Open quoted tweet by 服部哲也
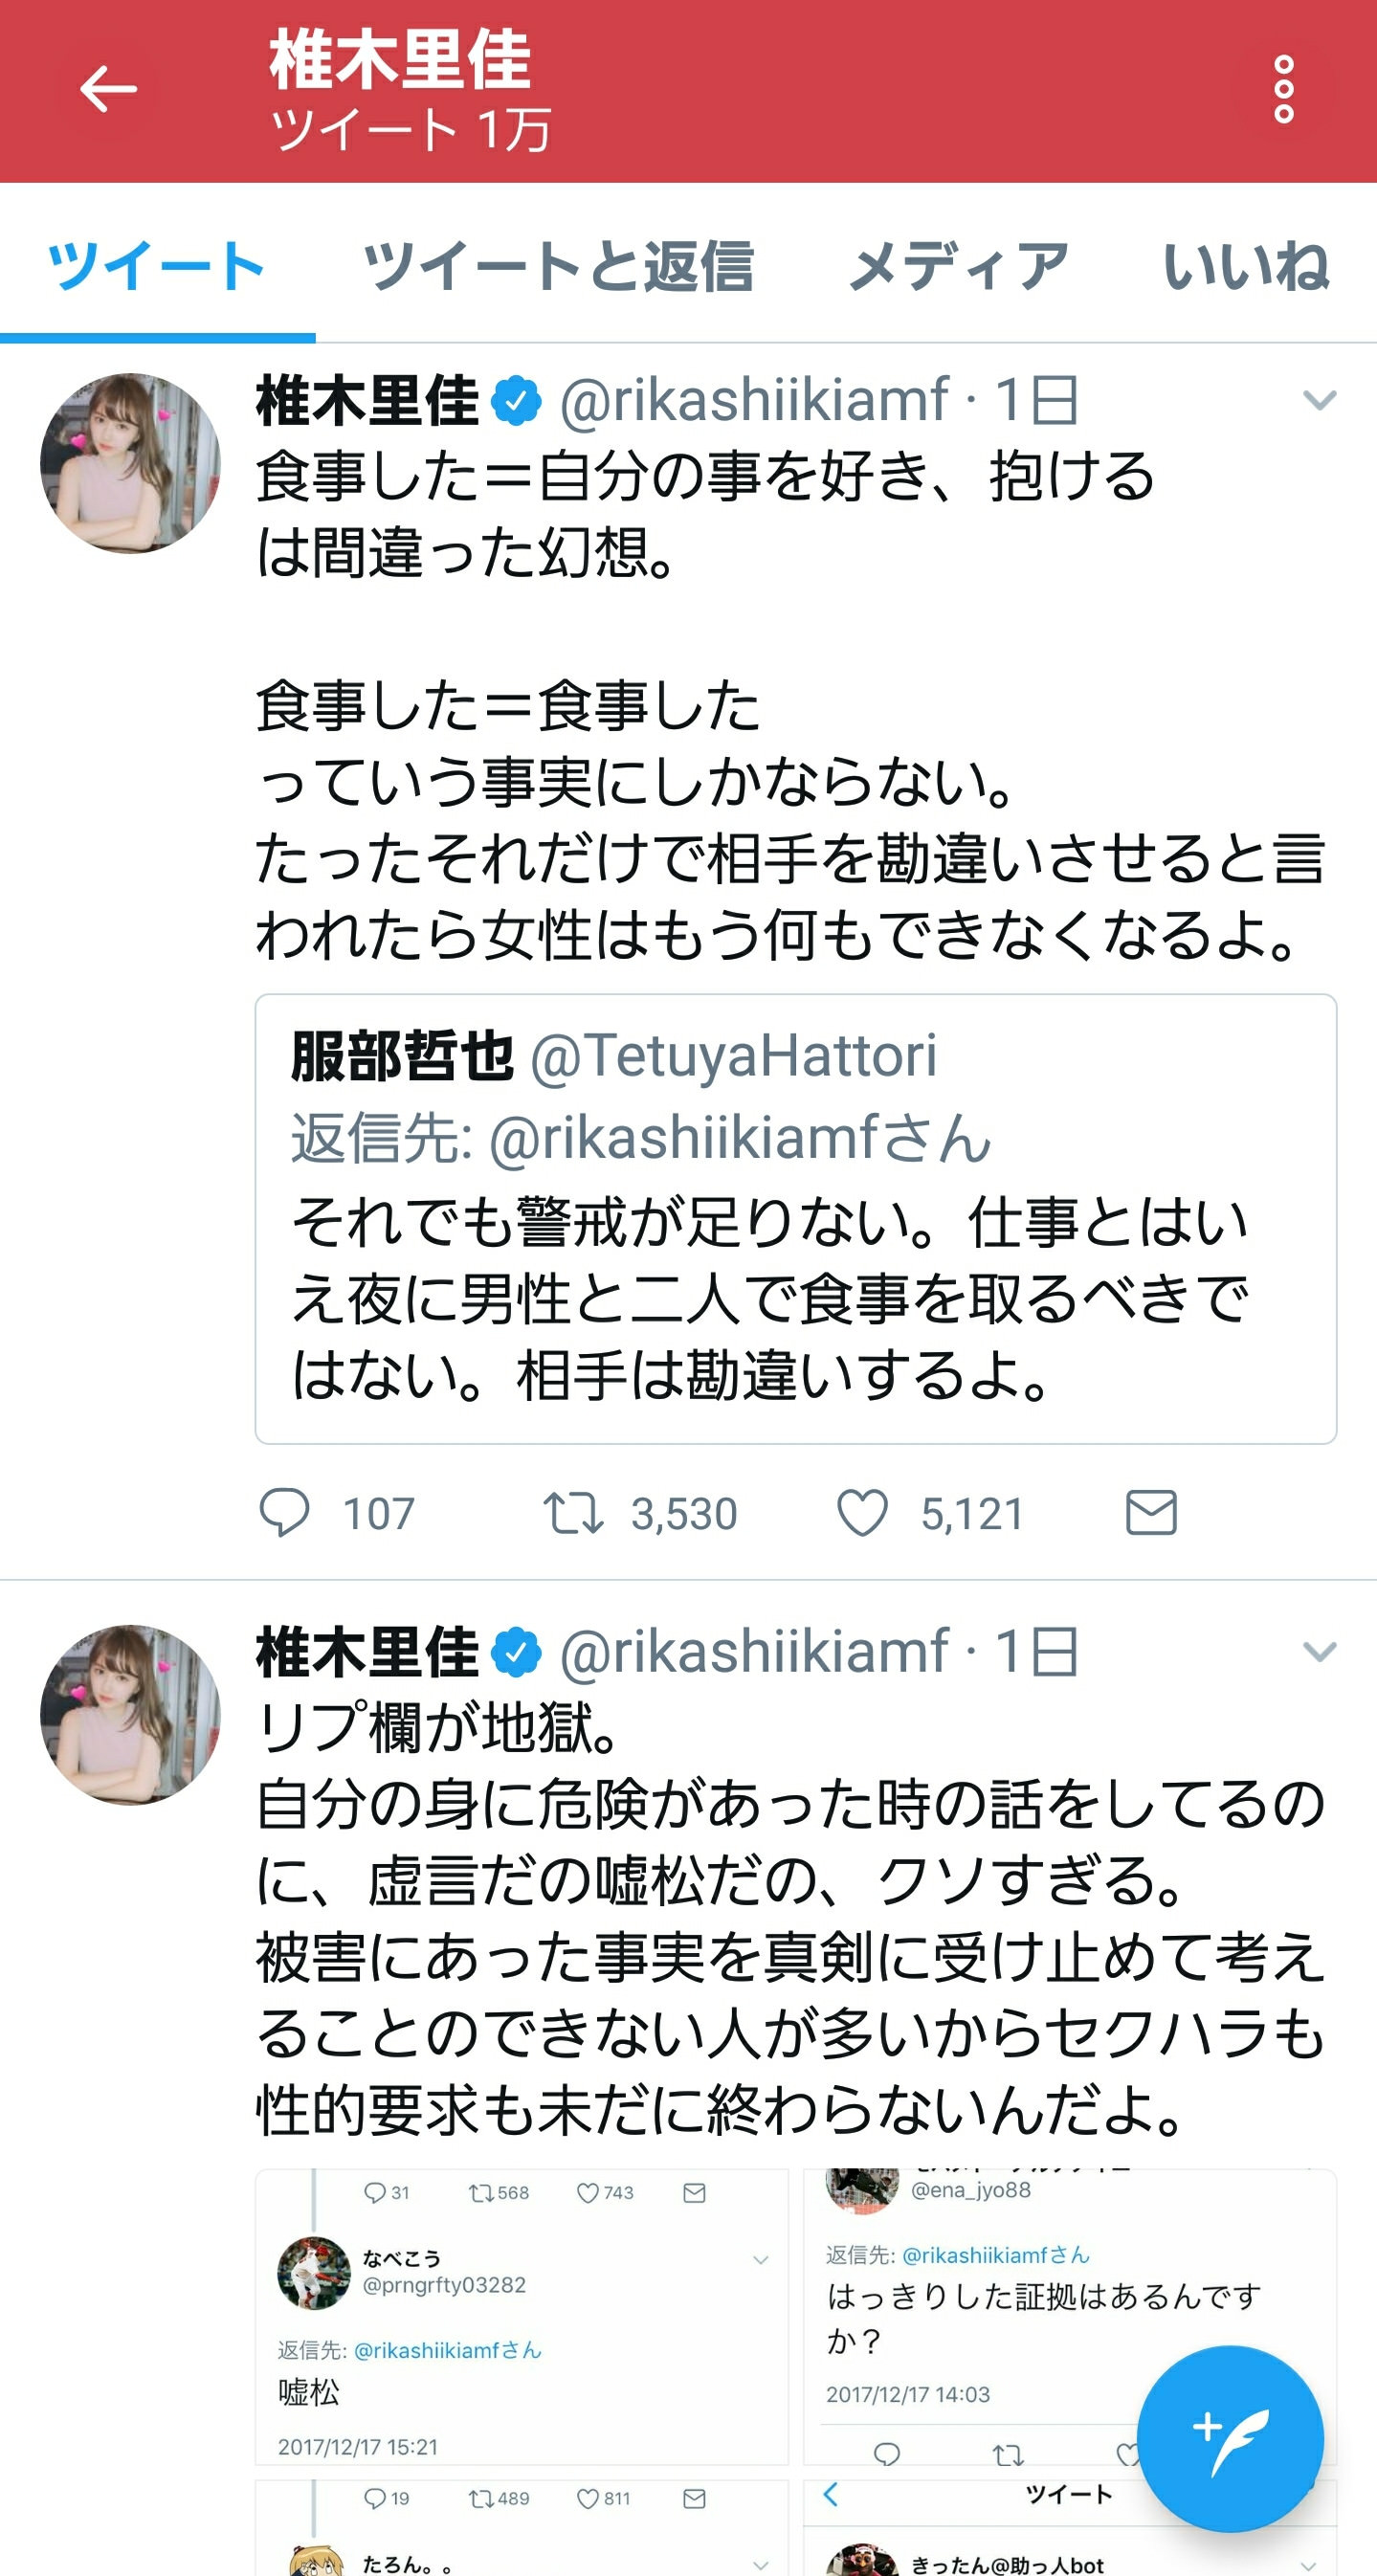Viewport: 1377px width, 2576px height. 795,1218
